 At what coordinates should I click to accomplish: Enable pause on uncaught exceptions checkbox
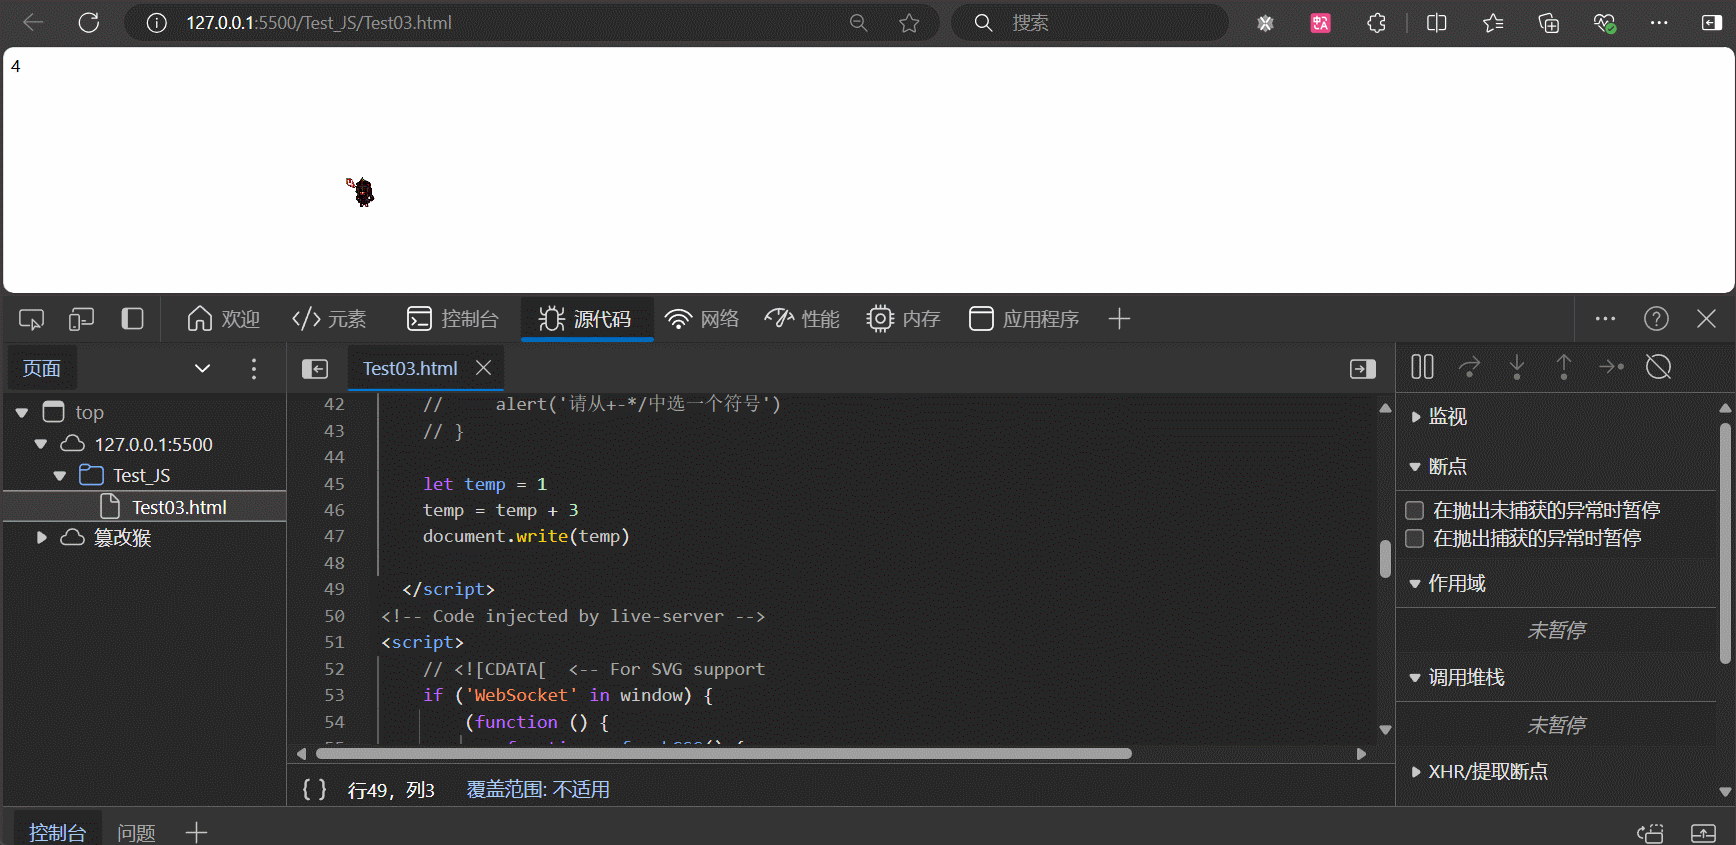[x=1414, y=510]
